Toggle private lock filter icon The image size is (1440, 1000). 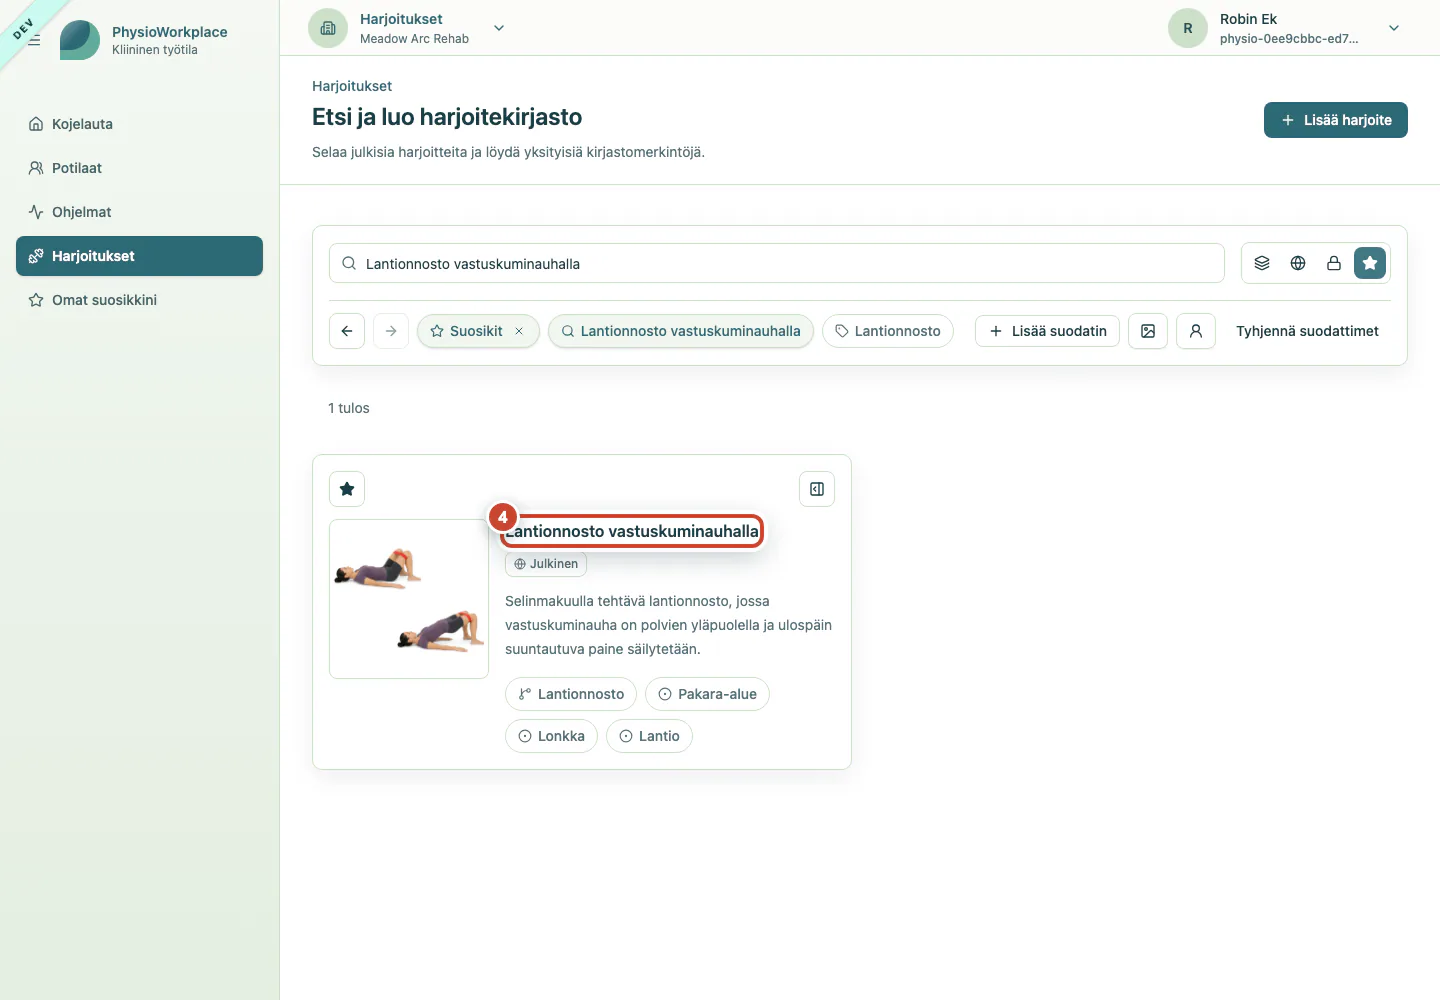tap(1334, 263)
